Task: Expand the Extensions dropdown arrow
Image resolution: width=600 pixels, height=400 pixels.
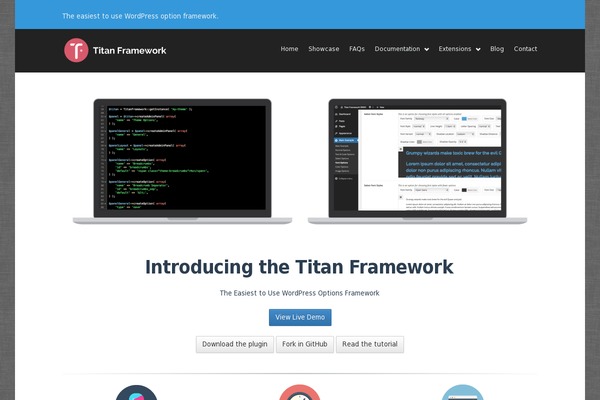Action: click(x=478, y=49)
